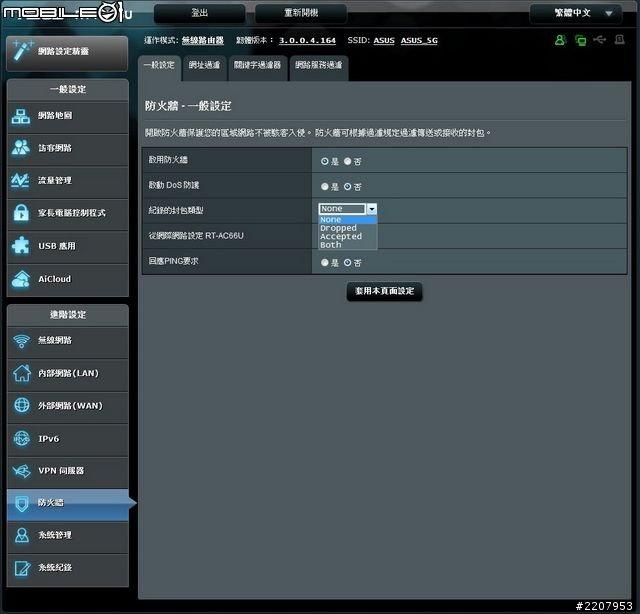
Task: Click the USB status icon in header
Action: pyautogui.click(x=599, y=40)
